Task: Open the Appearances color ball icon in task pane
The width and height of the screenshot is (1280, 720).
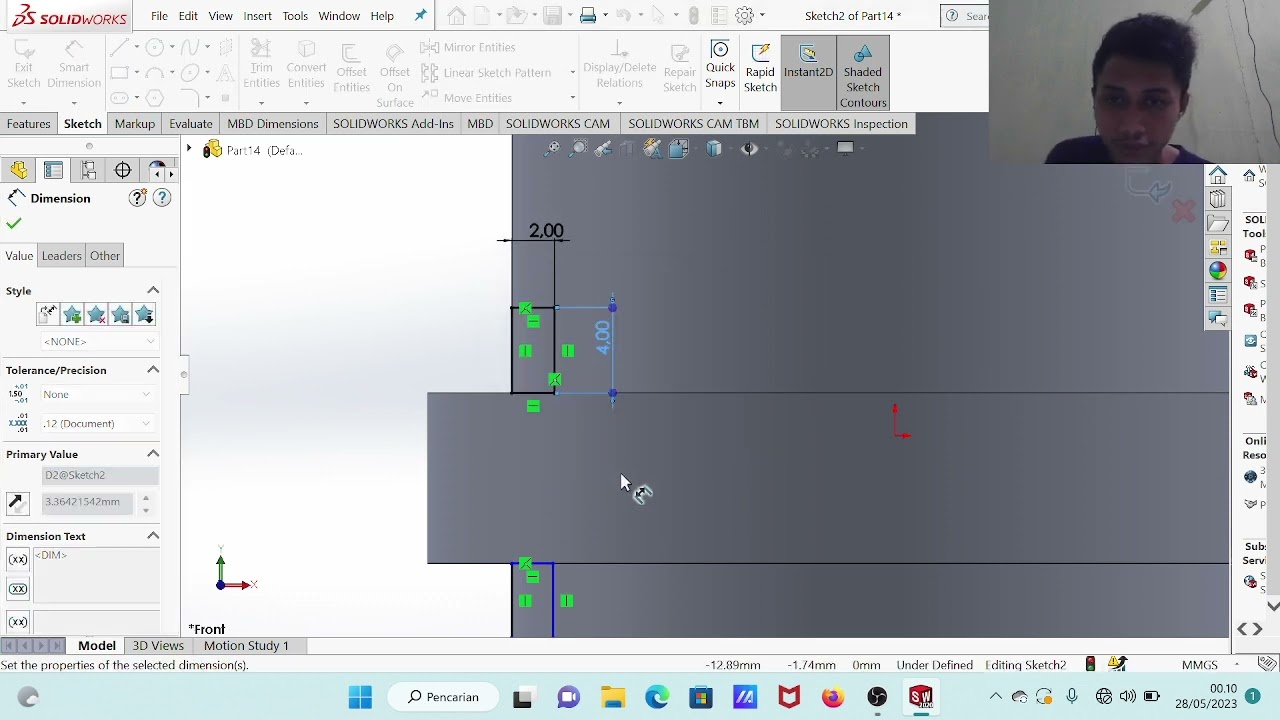Action: [1217, 271]
